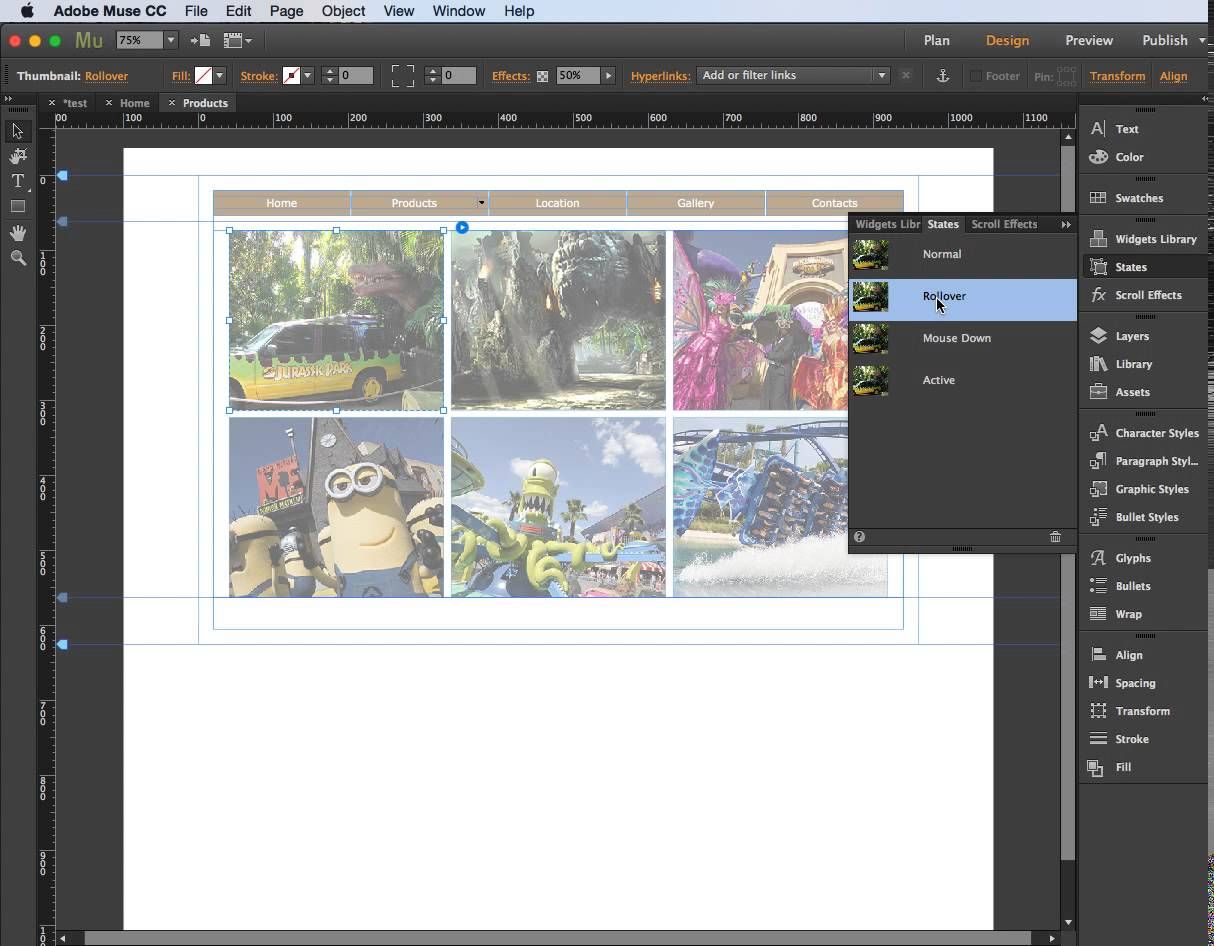The height and width of the screenshot is (946, 1214).
Task: Click the Transform link in toolbar
Action: point(1117,76)
